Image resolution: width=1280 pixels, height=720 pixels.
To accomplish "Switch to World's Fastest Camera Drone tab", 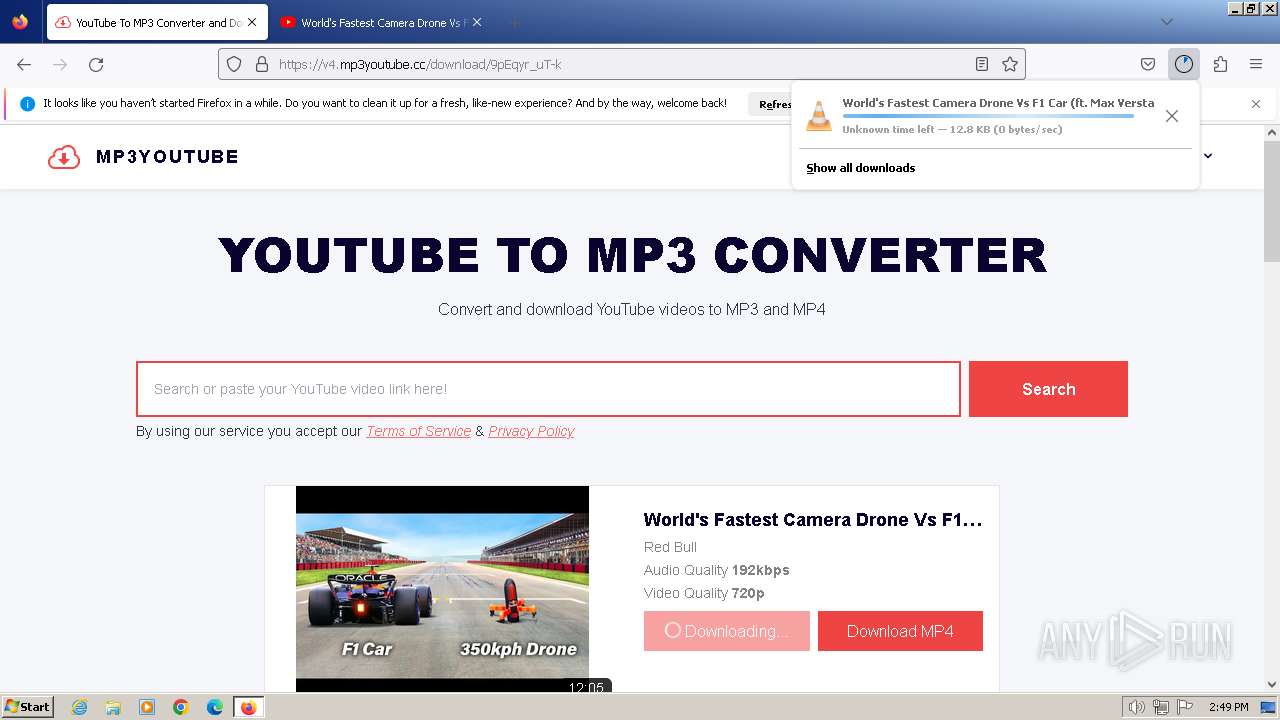I will coord(381,22).
